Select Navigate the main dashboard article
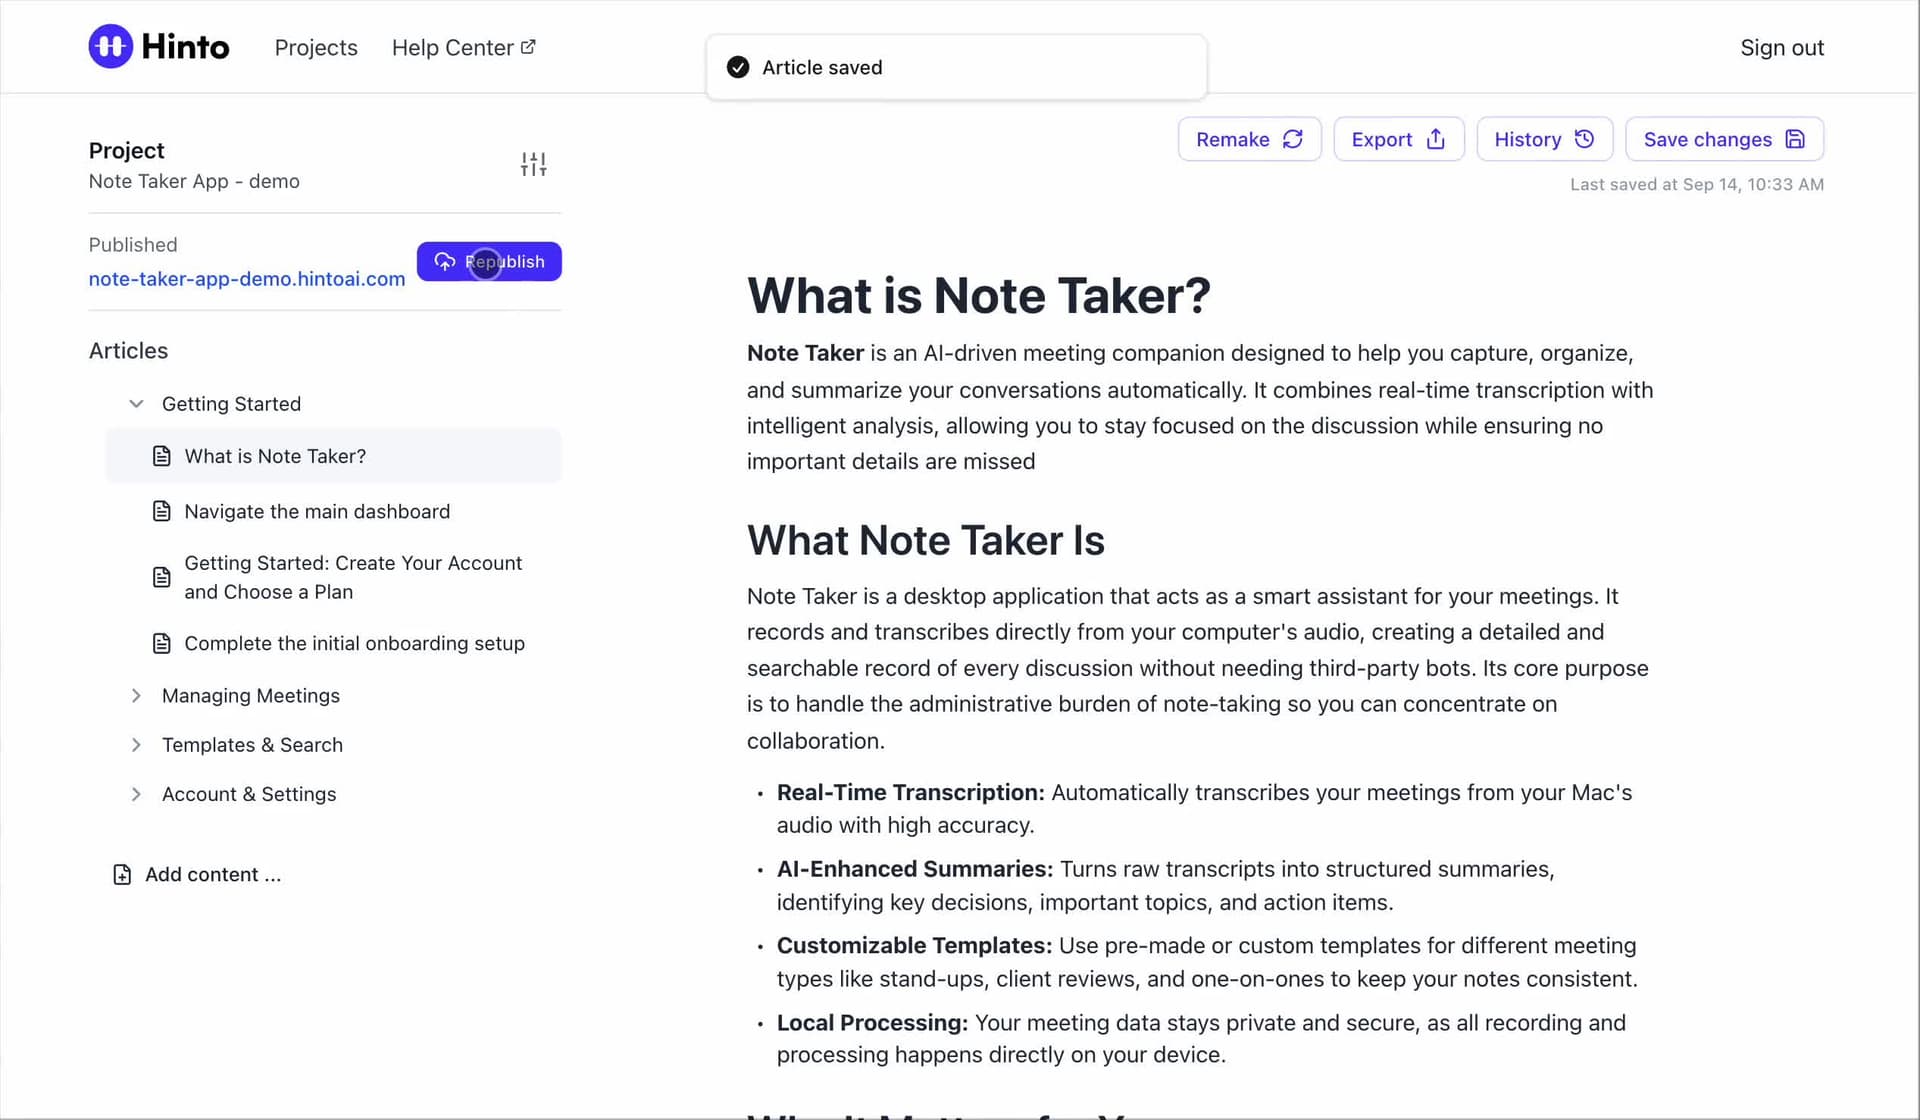Image resolution: width=1920 pixels, height=1120 pixels. (x=317, y=512)
